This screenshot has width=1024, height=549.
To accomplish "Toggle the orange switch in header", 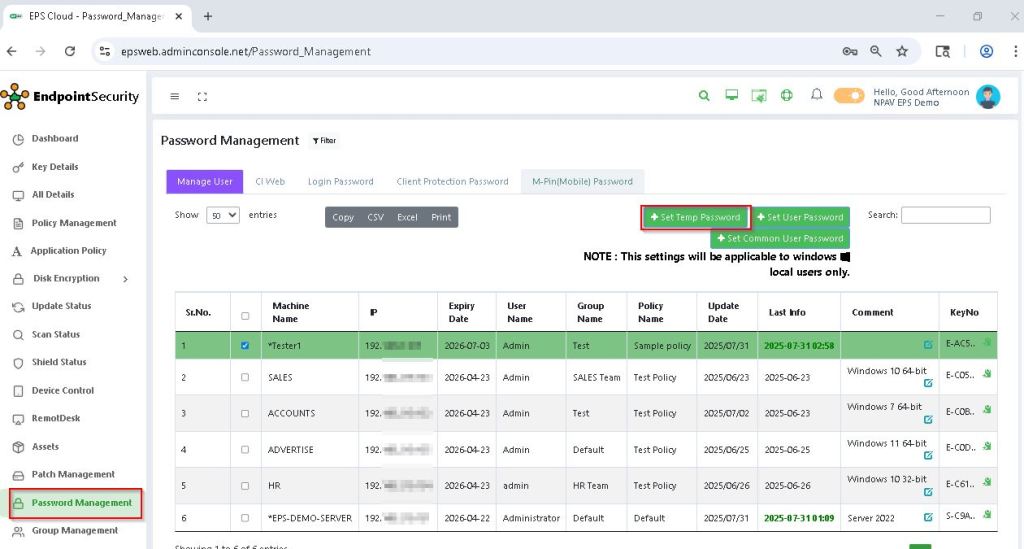I will [849, 96].
